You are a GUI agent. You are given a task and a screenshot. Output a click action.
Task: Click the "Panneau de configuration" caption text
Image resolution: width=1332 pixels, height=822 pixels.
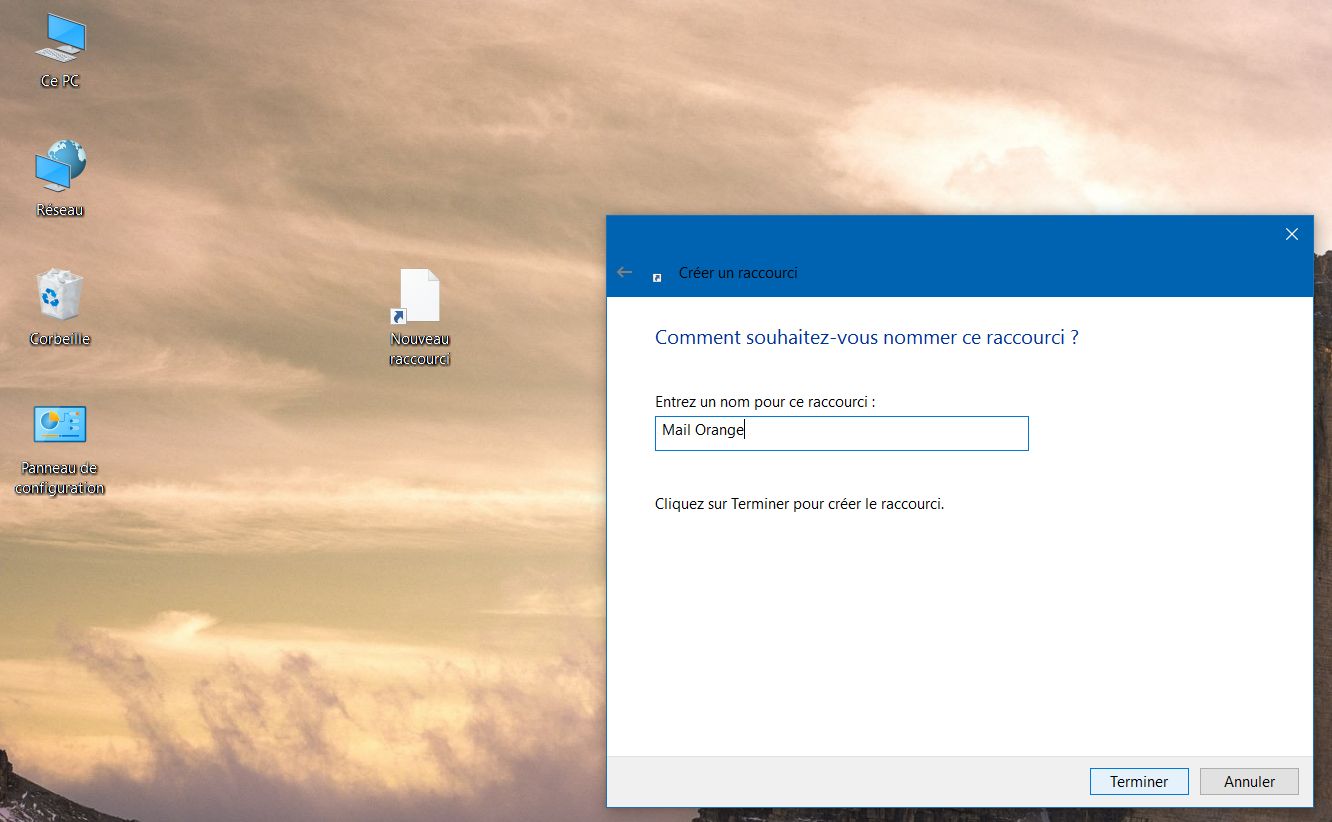click(x=60, y=478)
